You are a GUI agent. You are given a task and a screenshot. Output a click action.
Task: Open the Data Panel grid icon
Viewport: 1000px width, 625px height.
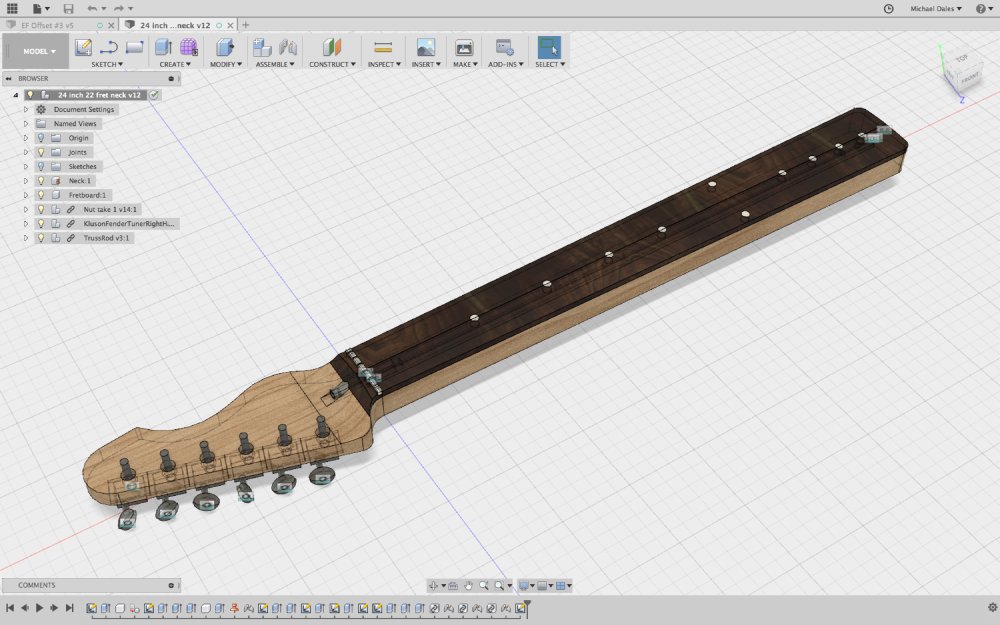11,8
